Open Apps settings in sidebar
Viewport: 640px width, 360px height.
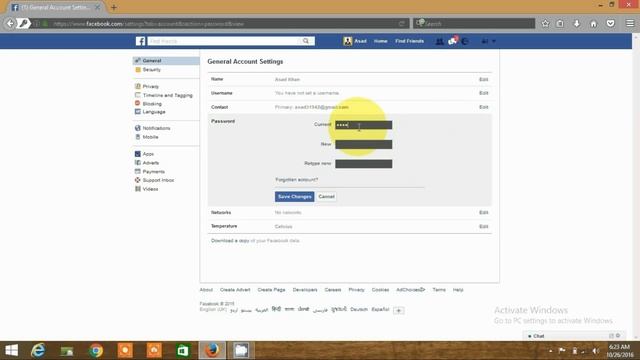coord(148,154)
